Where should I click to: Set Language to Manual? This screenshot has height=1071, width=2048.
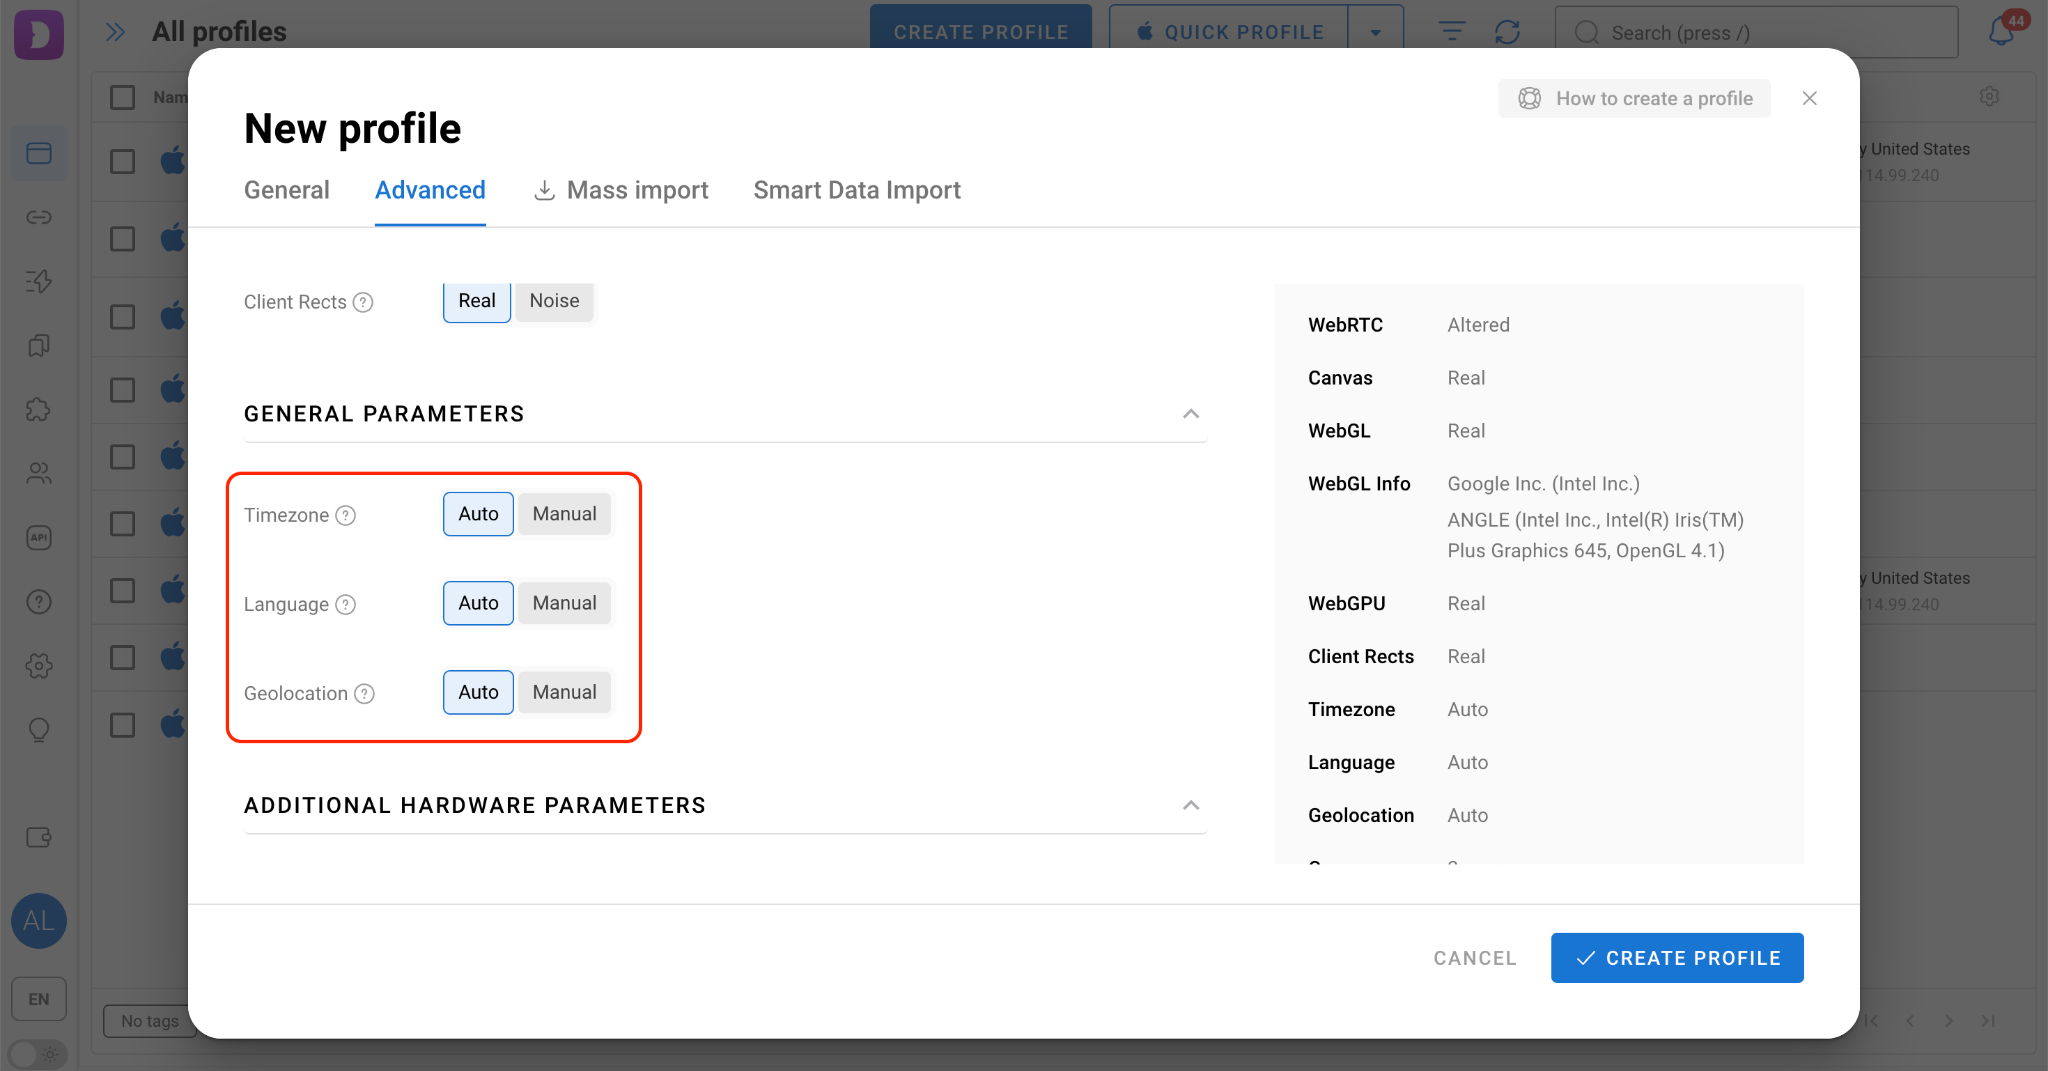coord(564,603)
